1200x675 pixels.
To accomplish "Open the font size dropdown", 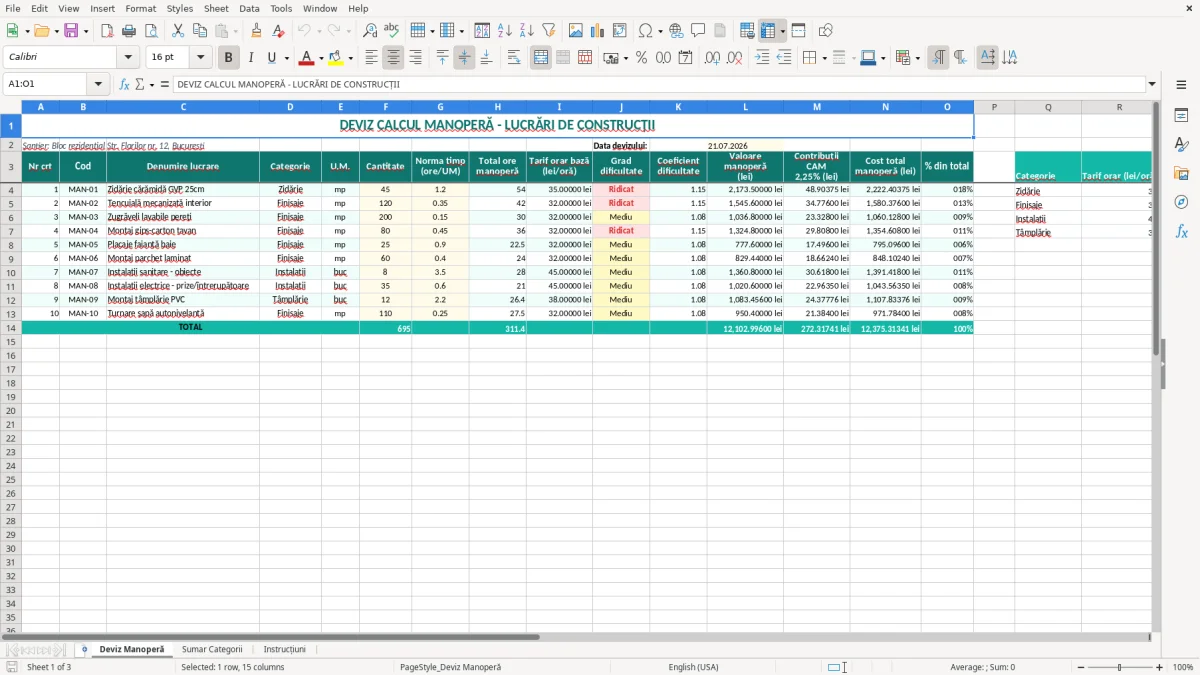I will click(201, 58).
